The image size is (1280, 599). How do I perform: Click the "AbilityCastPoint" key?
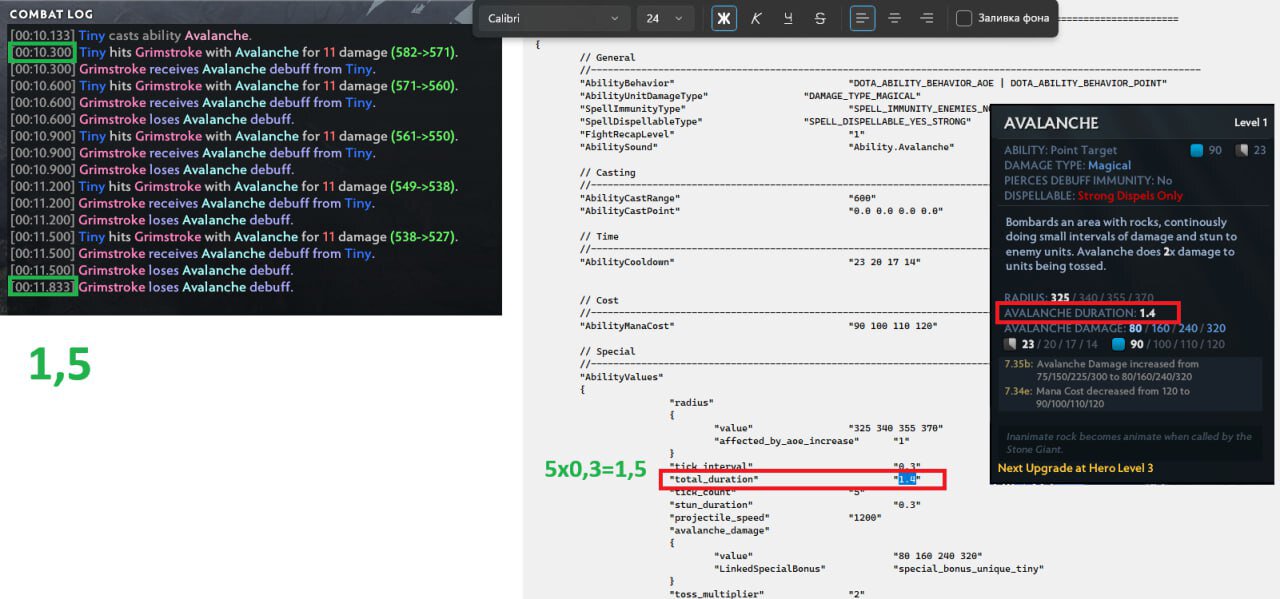[x=630, y=211]
